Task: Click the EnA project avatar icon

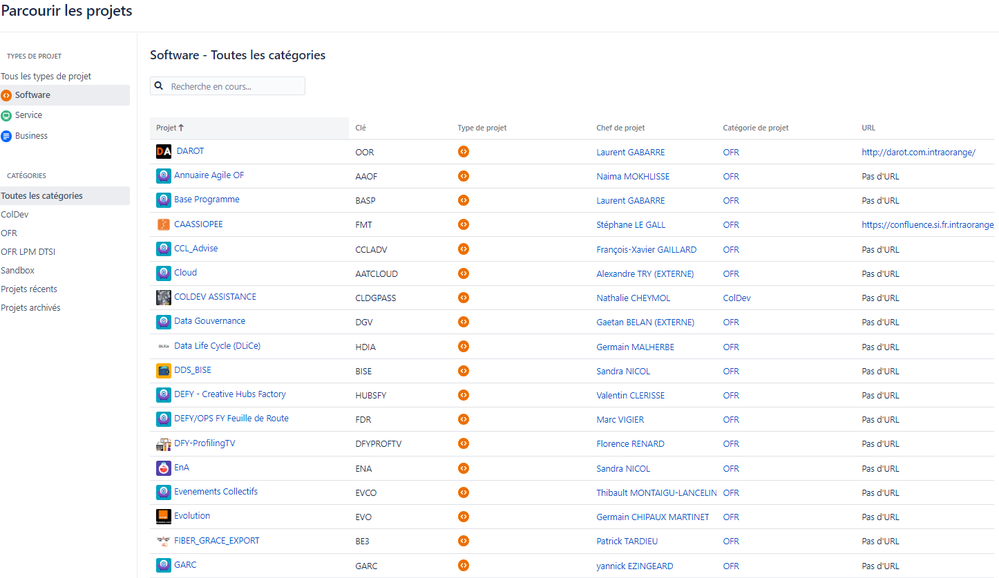Action: tap(164, 468)
